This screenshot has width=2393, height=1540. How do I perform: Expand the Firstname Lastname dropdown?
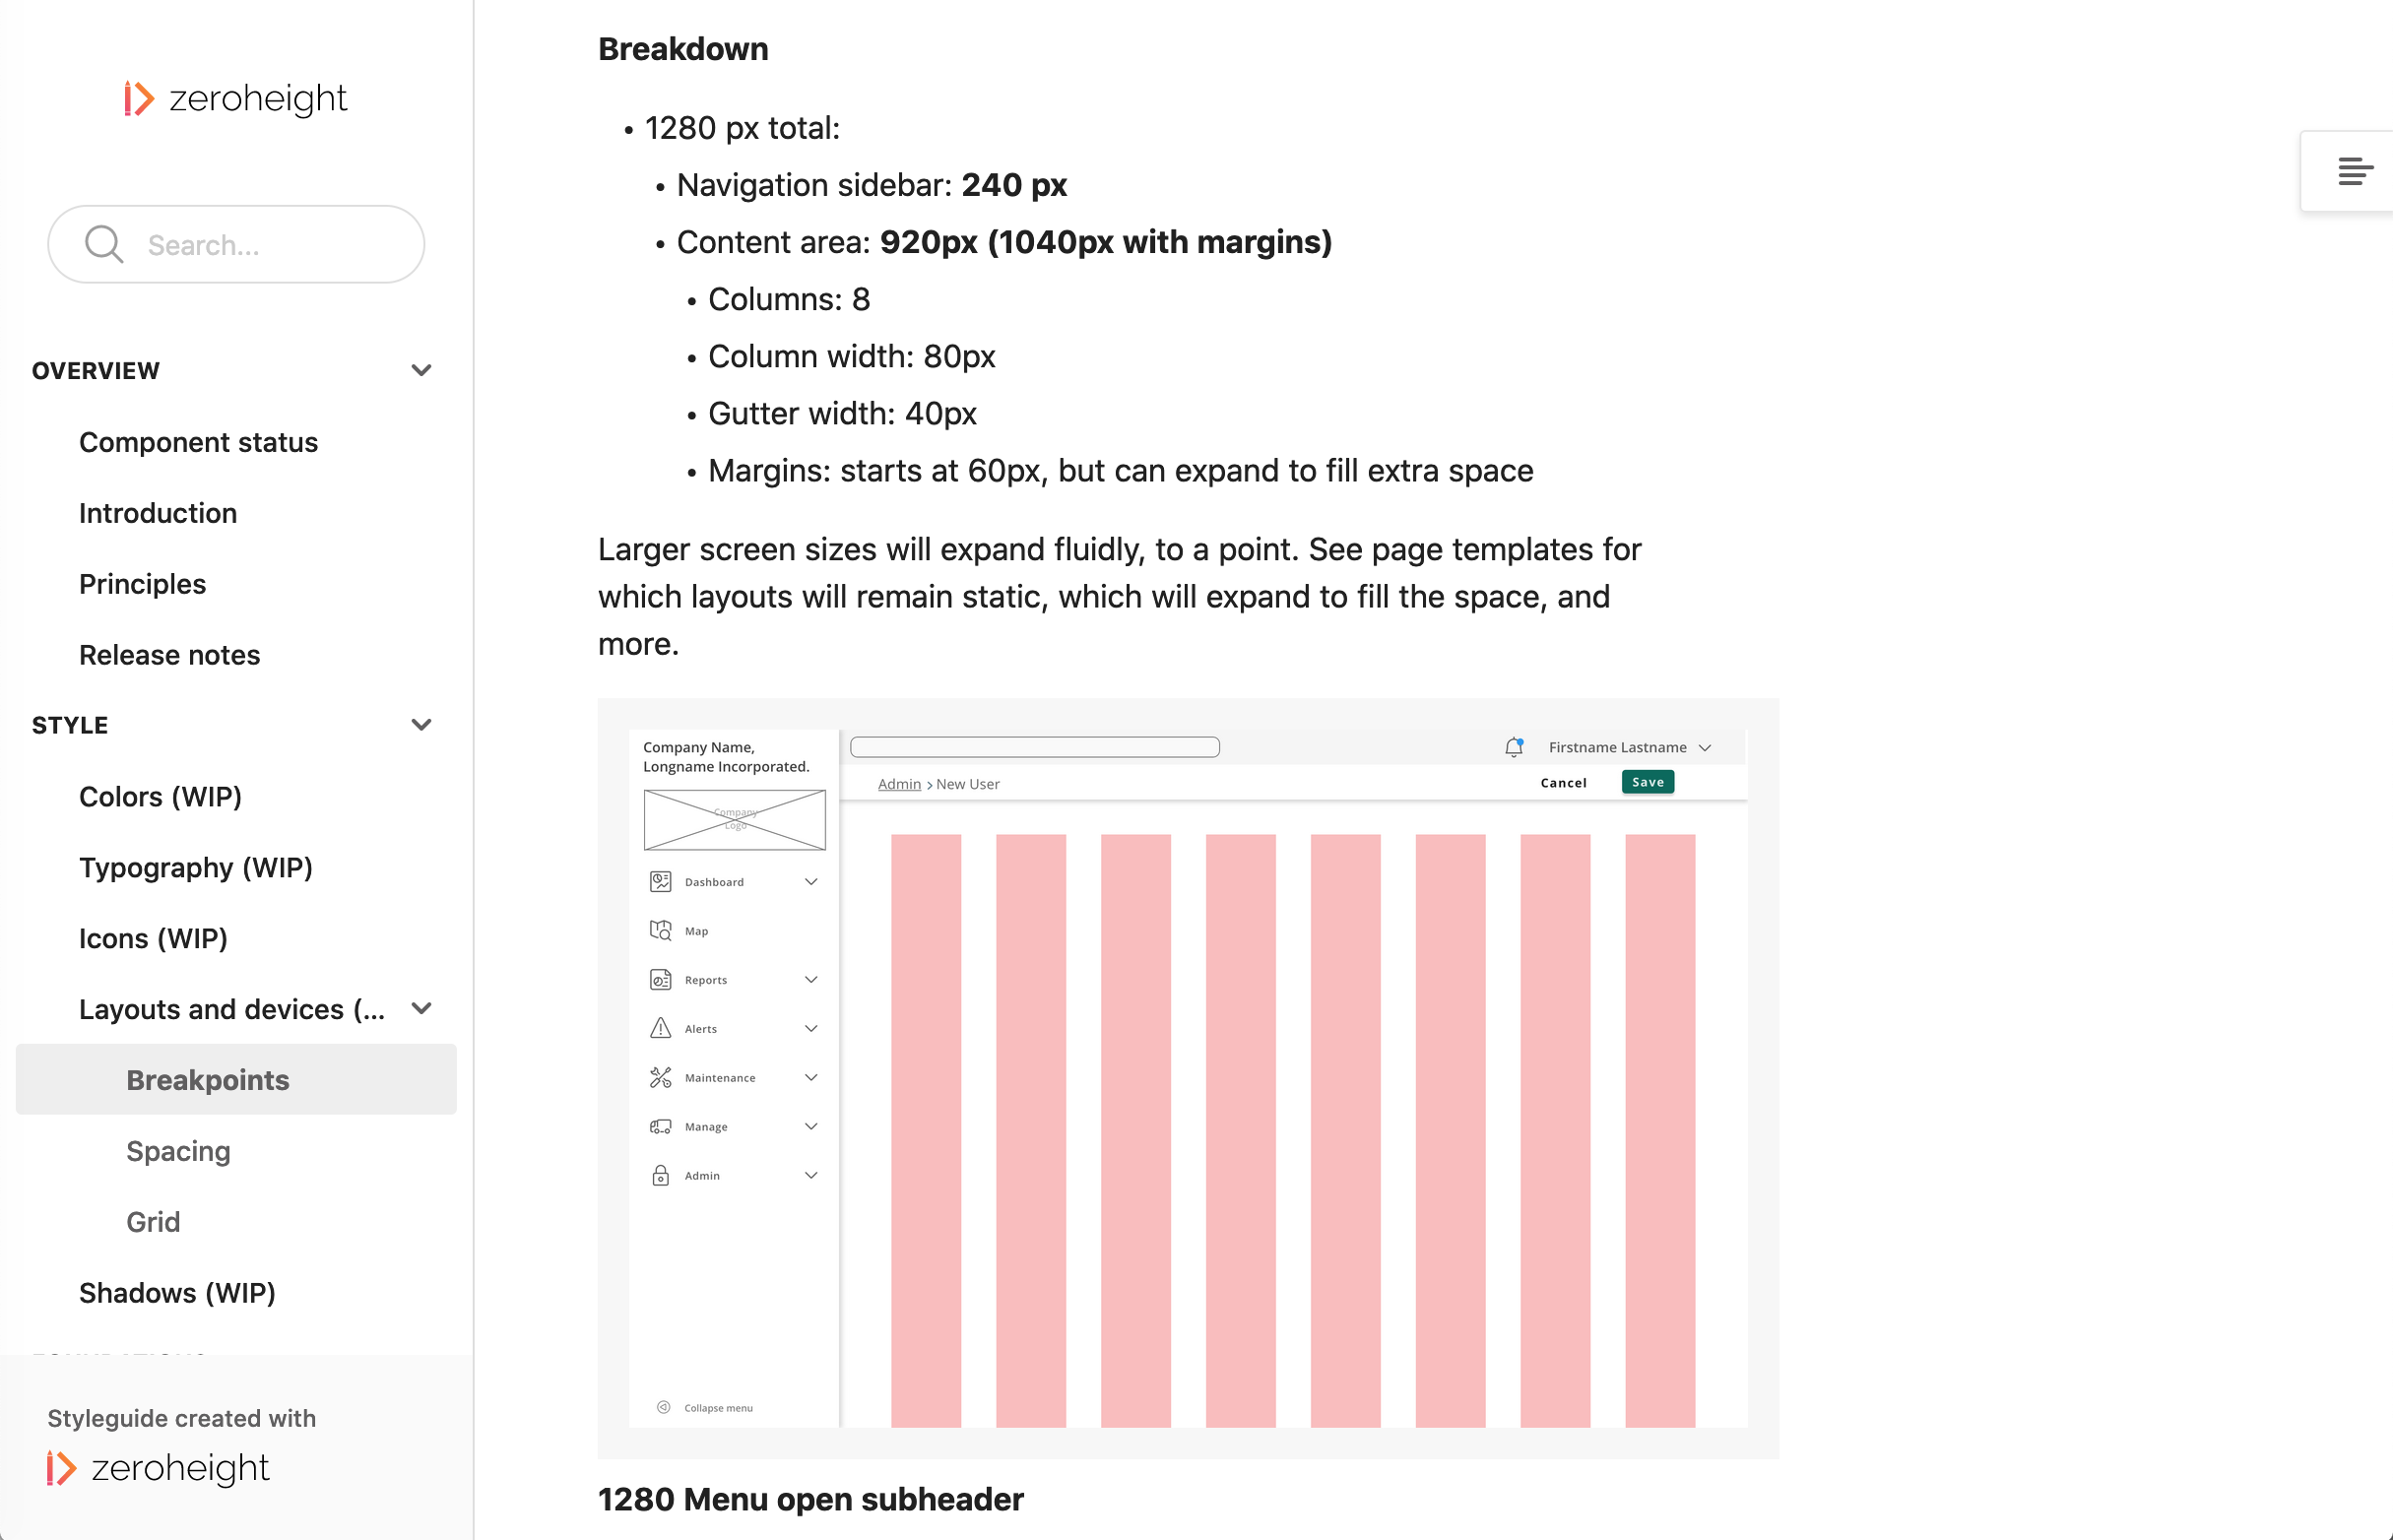pos(1705,747)
